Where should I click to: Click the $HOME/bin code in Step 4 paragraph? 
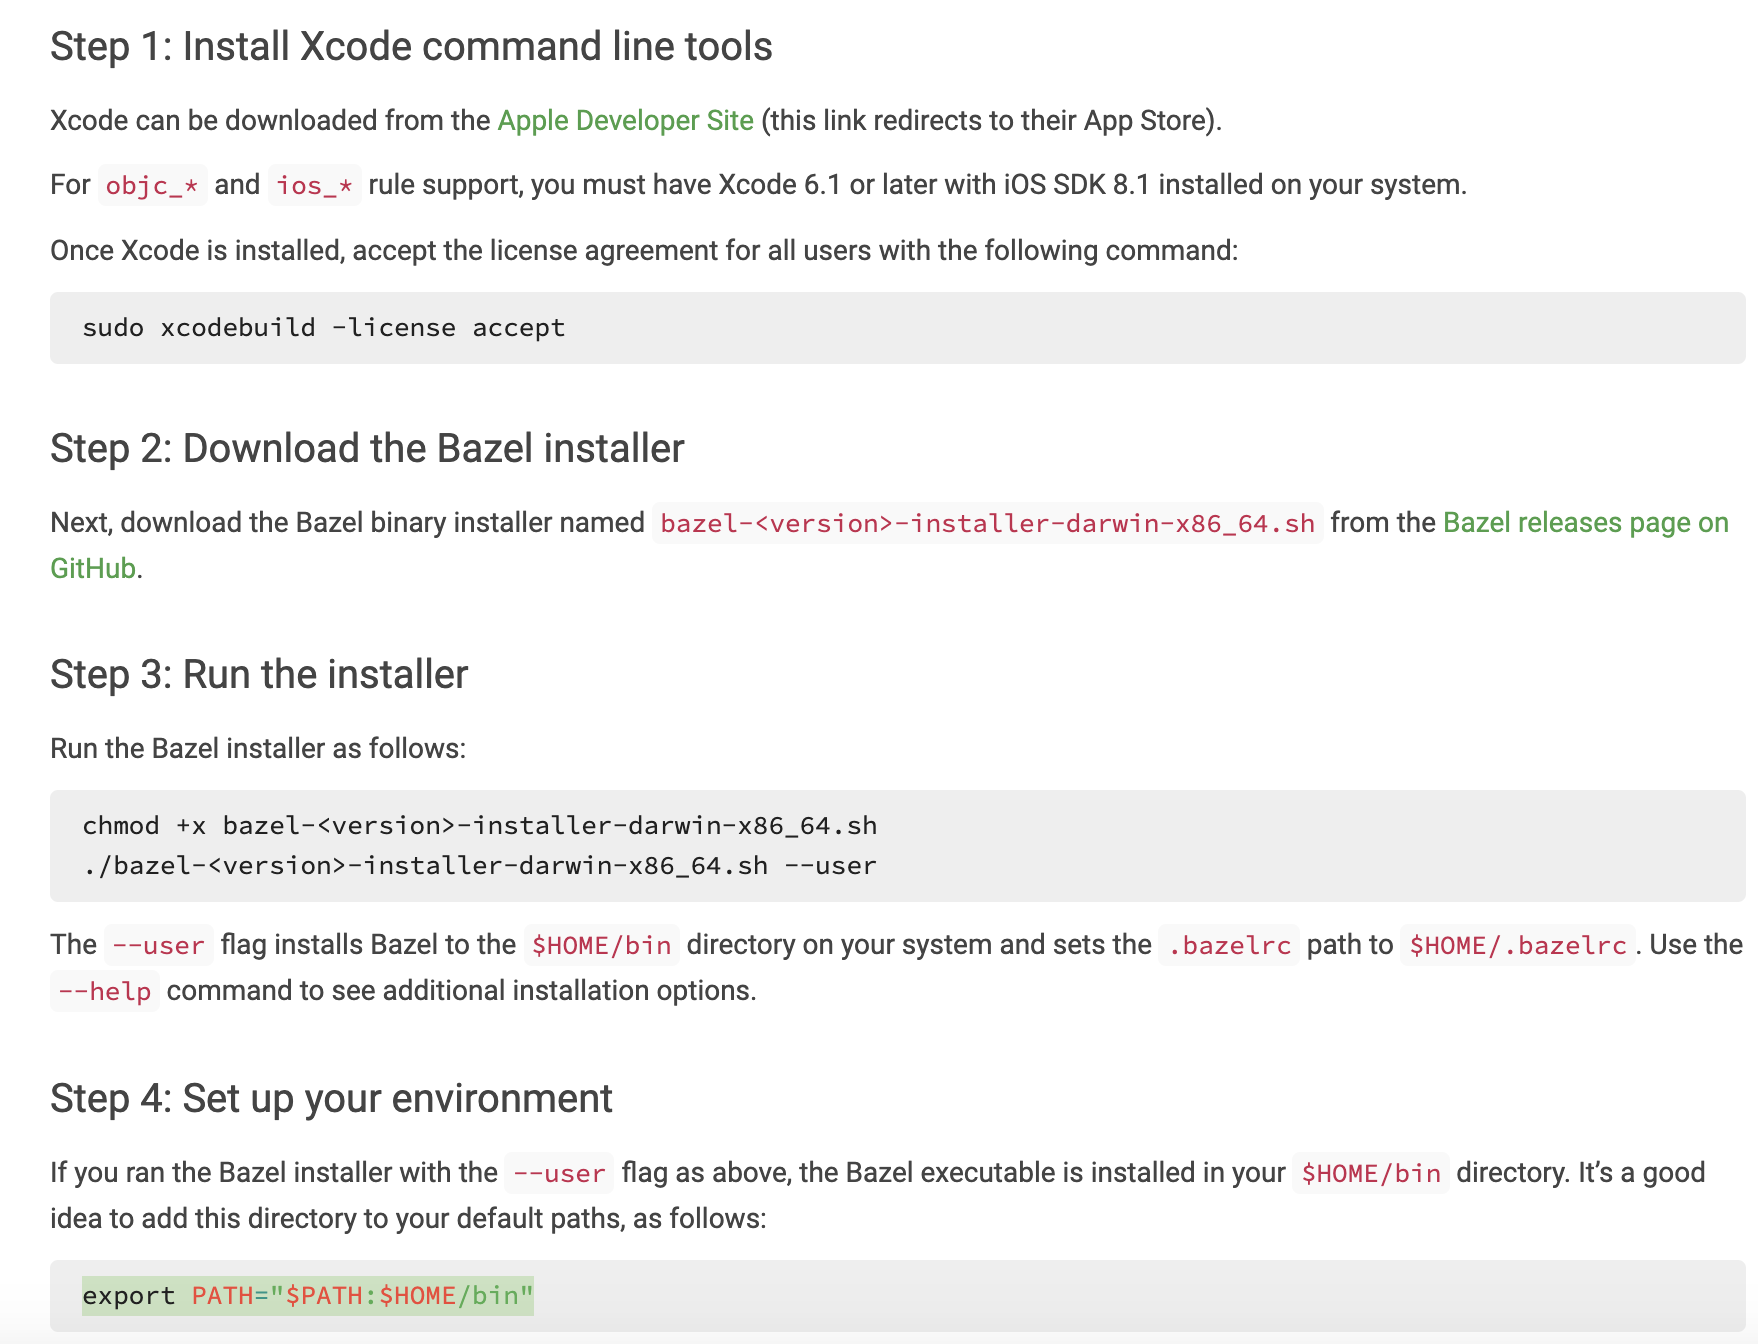click(x=1370, y=1173)
